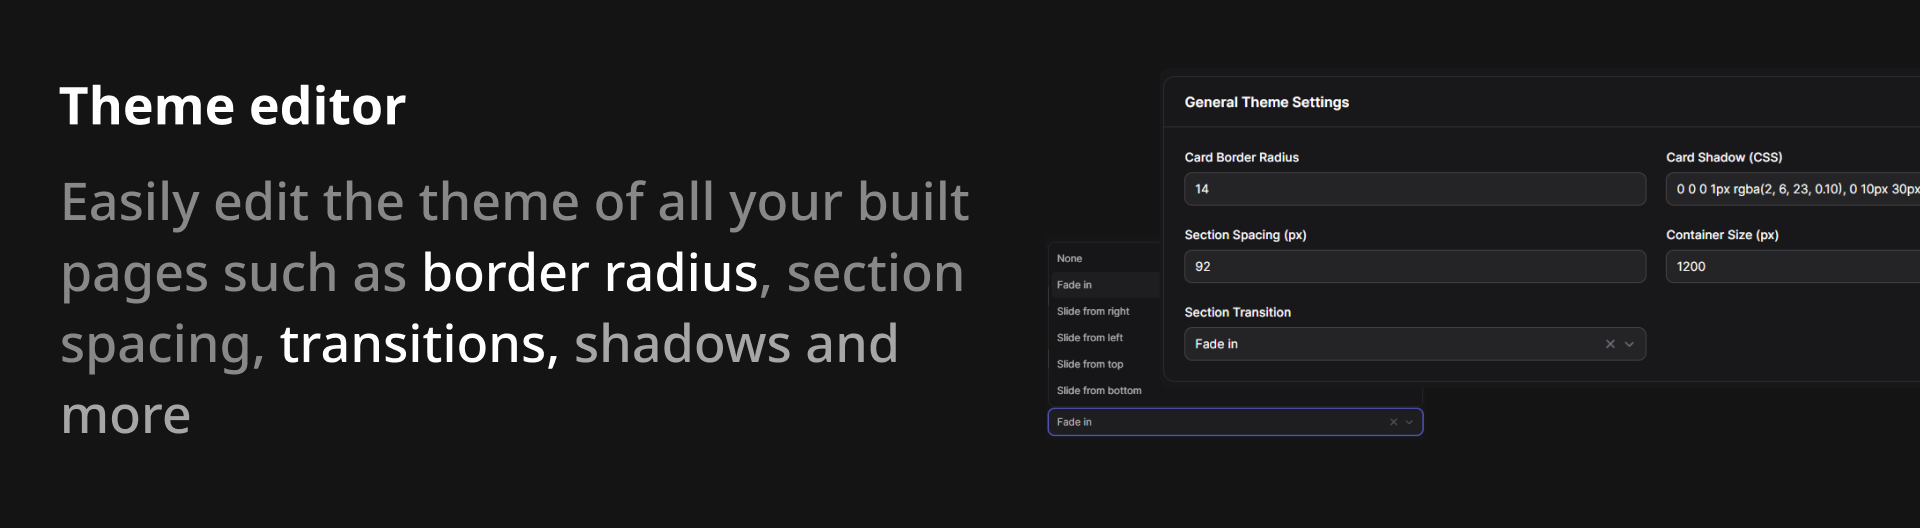Click the Theme editor heading
Screen dimensions: 1920x528
click(x=233, y=106)
